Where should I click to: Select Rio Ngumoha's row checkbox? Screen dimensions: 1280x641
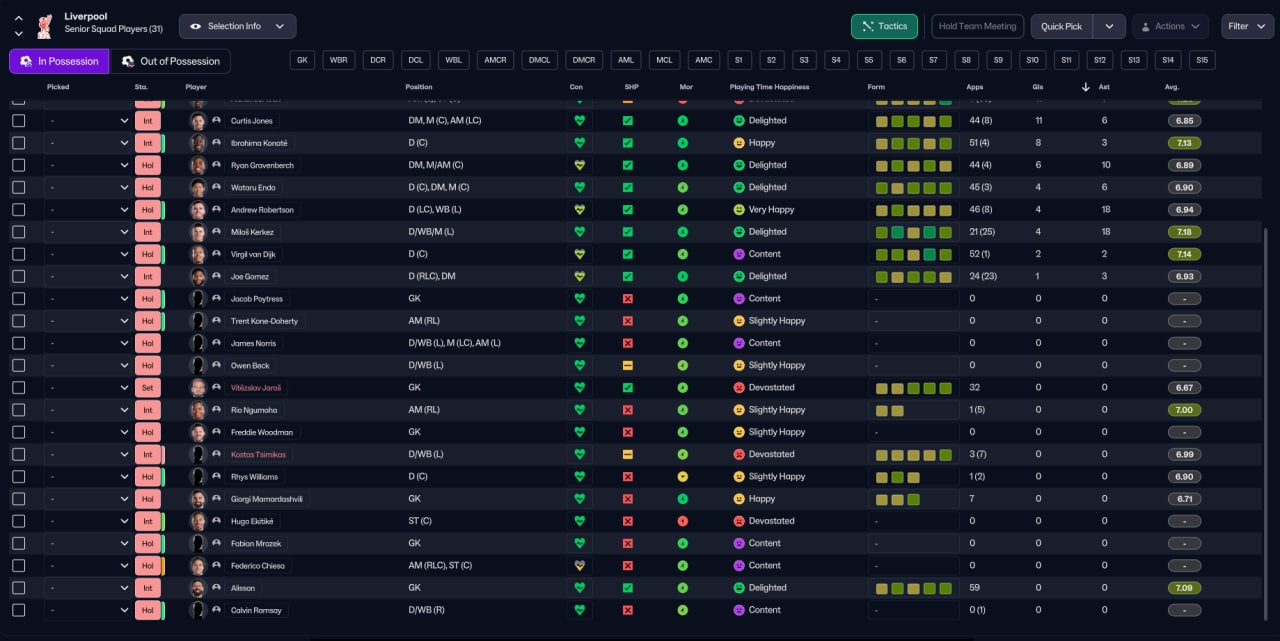pos(18,410)
